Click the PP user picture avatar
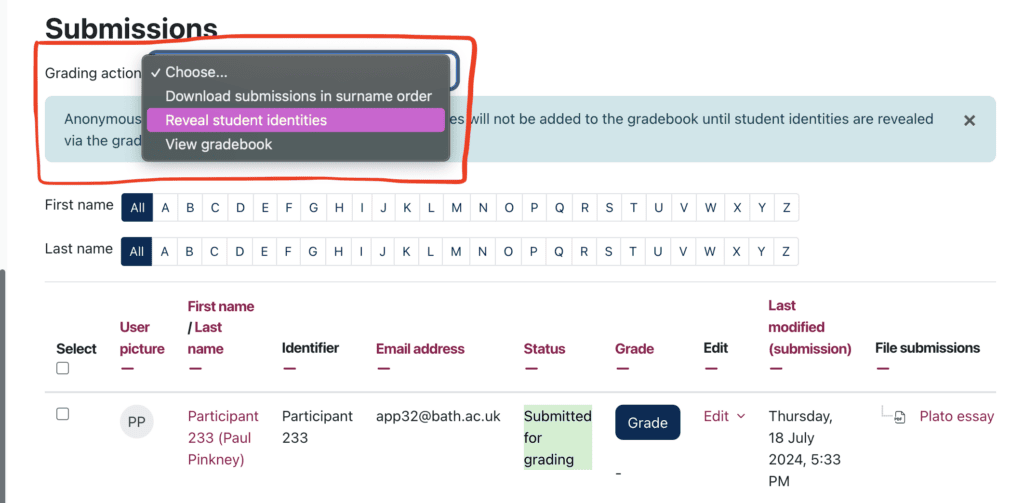The image size is (1024, 503). tap(137, 422)
